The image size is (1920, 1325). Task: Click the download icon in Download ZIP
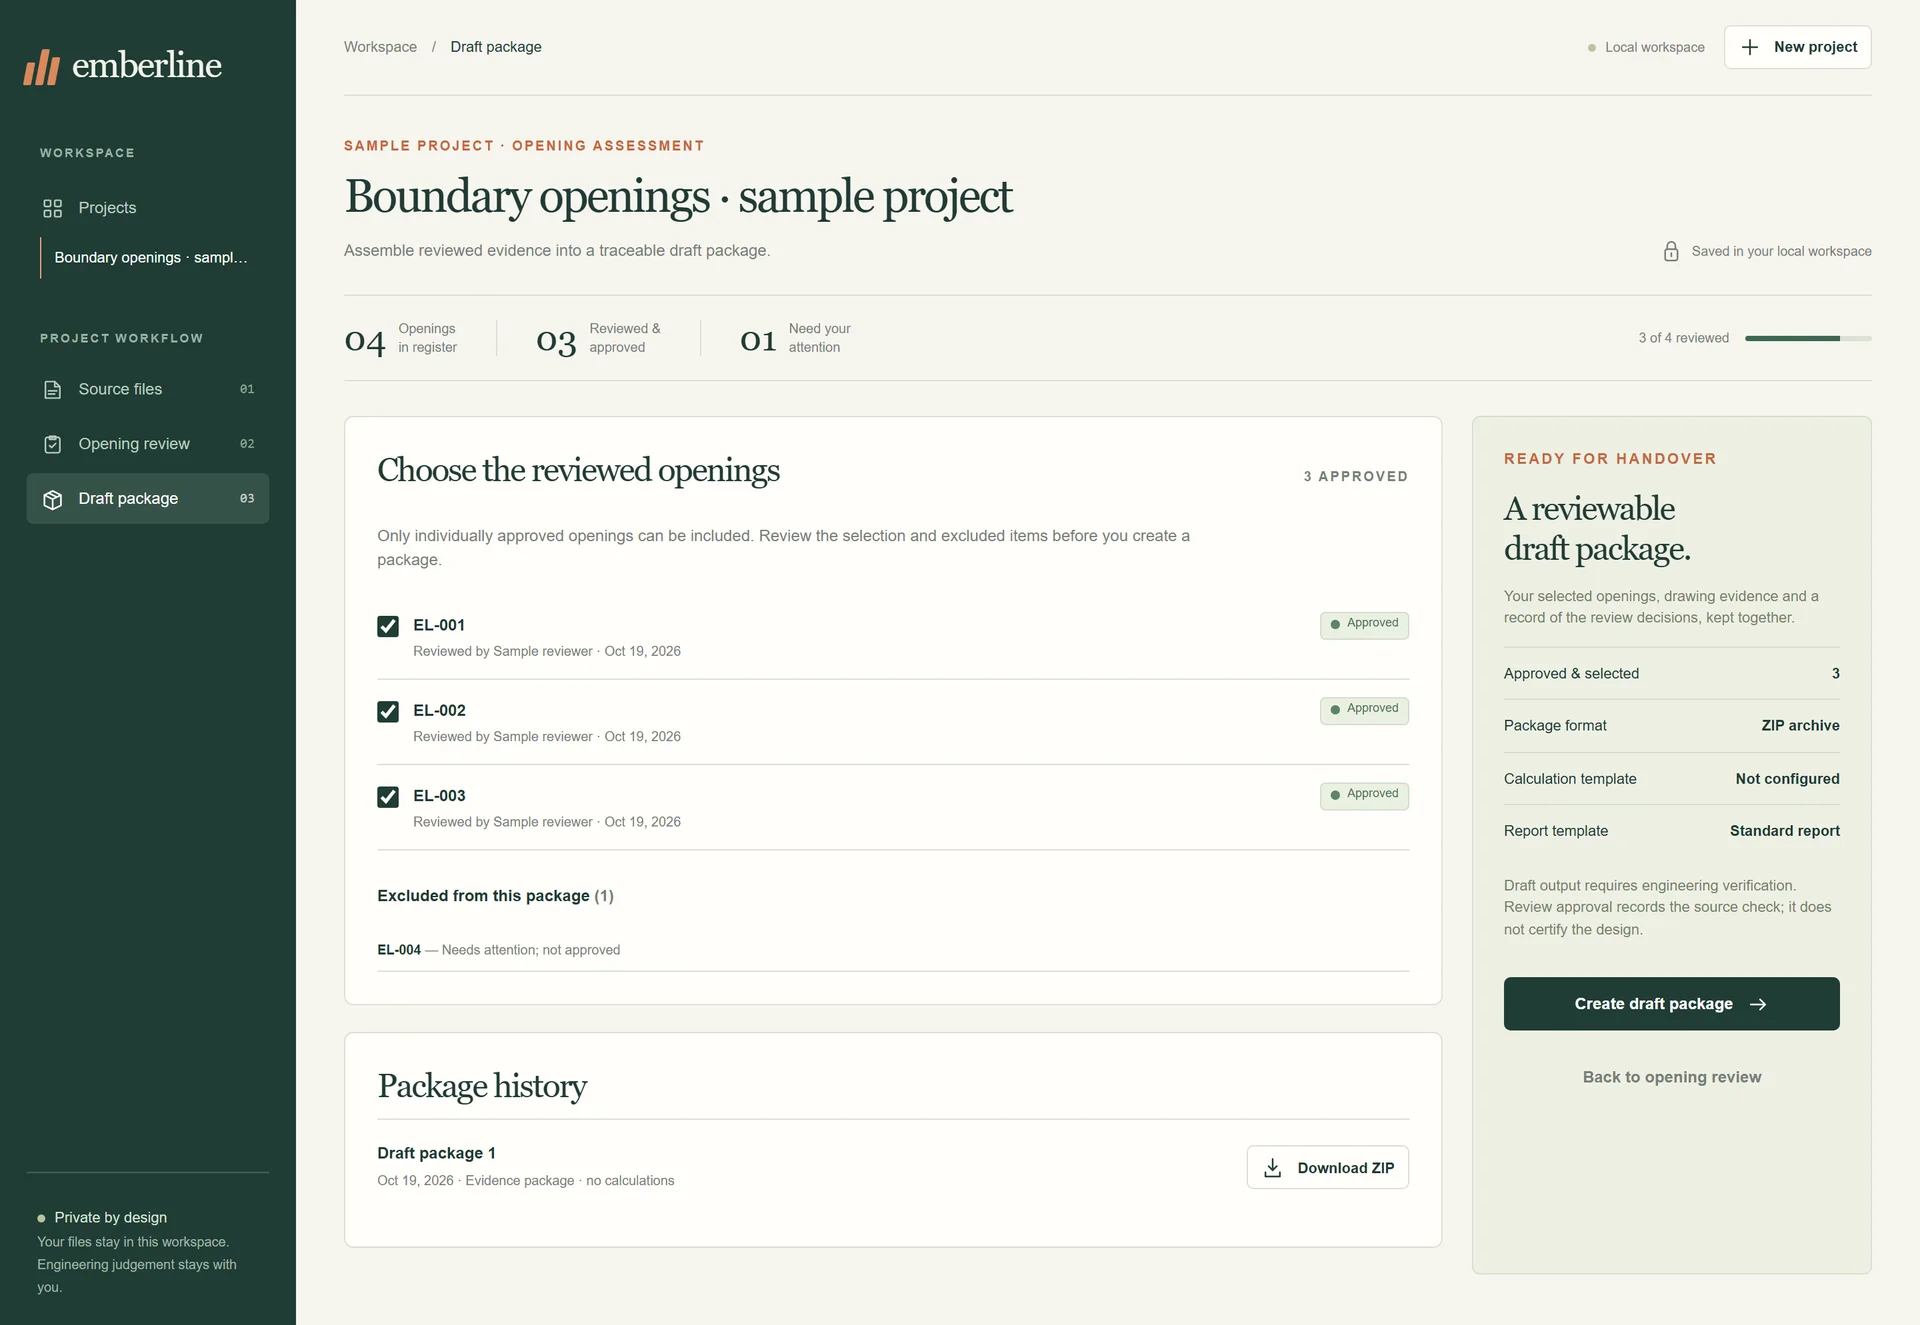1273,1168
